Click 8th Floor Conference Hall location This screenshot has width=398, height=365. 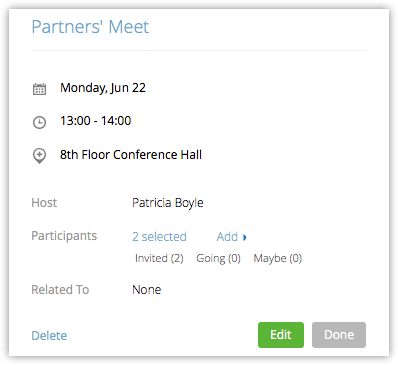(x=131, y=155)
